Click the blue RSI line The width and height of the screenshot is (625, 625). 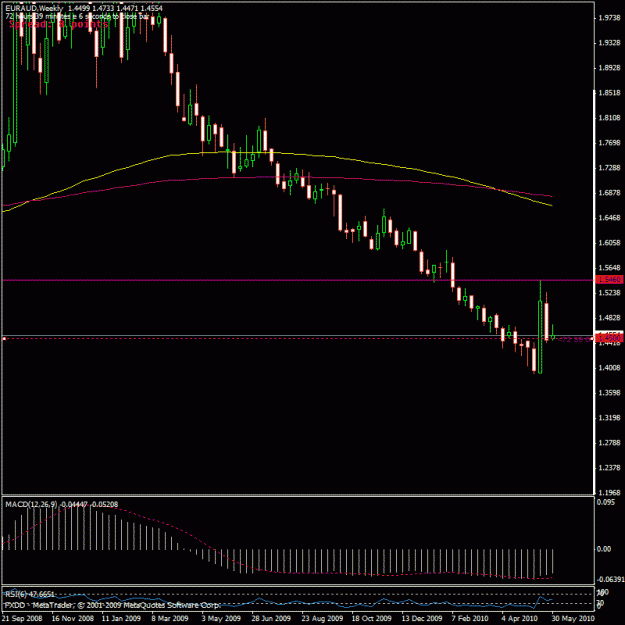(x=279, y=603)
